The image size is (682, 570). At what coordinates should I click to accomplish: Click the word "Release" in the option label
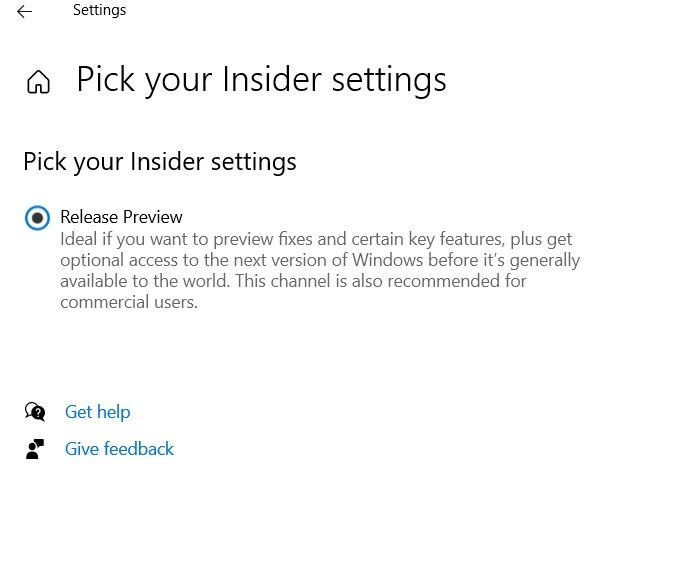pos(89,217)
